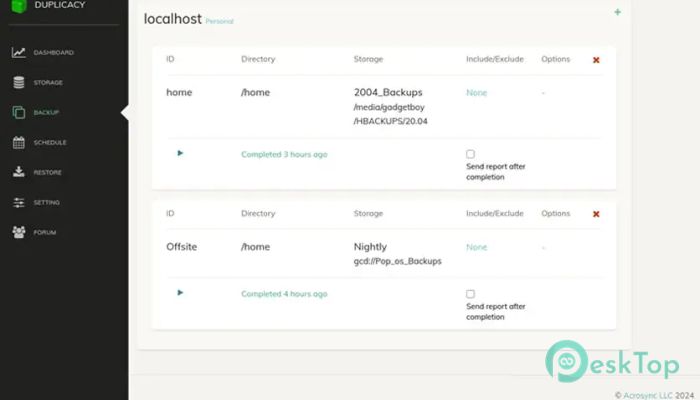Viewport: 700px width, 400px height.
Task: Go to Schedule menu item
Action: [x=50, y=142]
